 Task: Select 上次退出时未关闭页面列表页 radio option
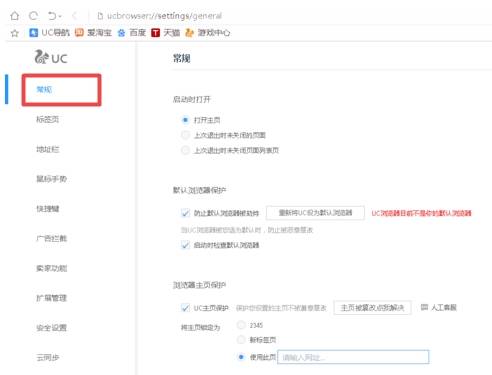coord(185,150)
